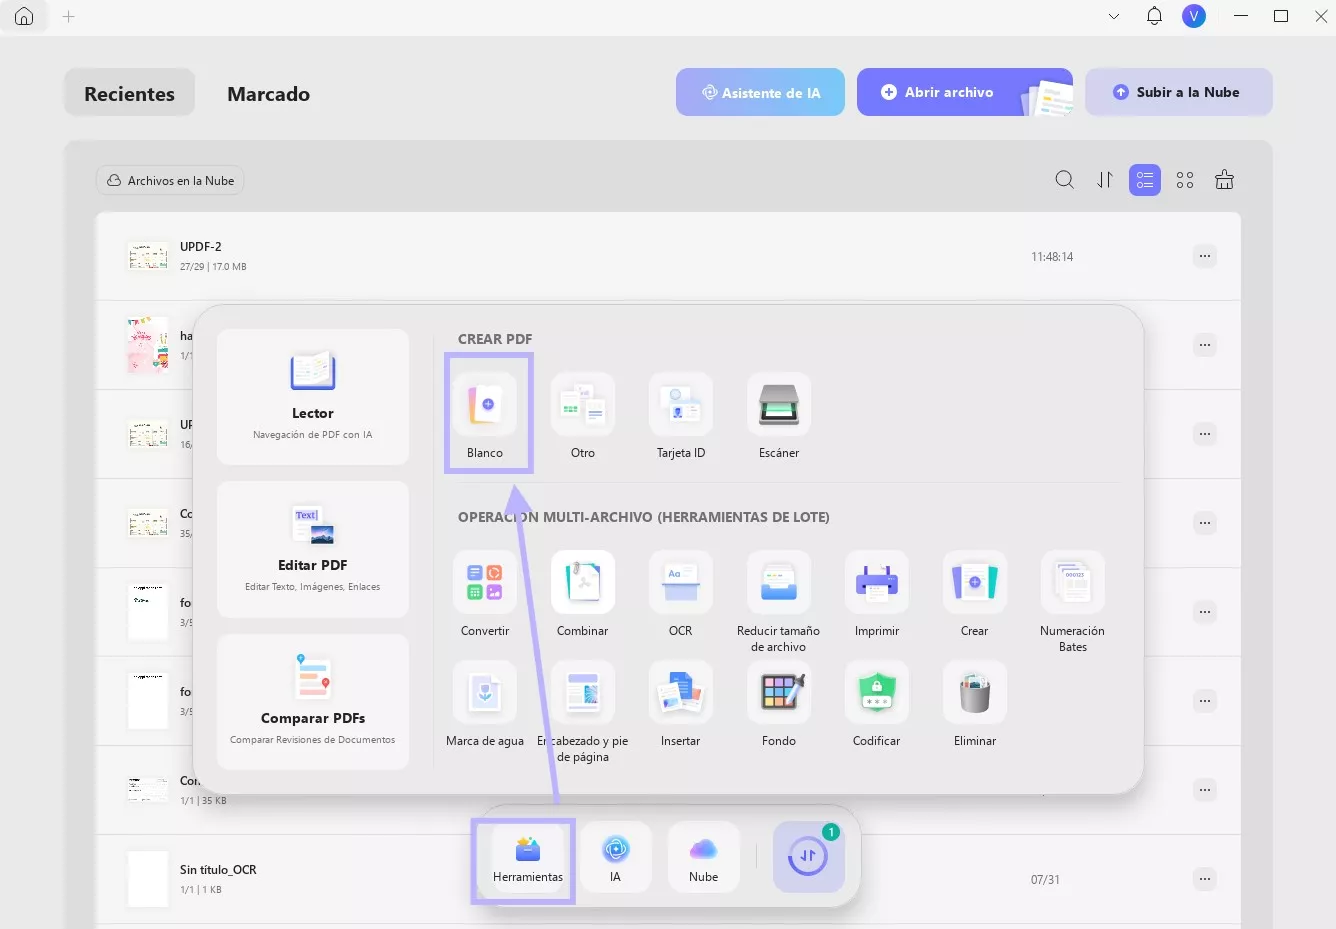Filter by Archivos en la Nube

click(x=171, y=180)
